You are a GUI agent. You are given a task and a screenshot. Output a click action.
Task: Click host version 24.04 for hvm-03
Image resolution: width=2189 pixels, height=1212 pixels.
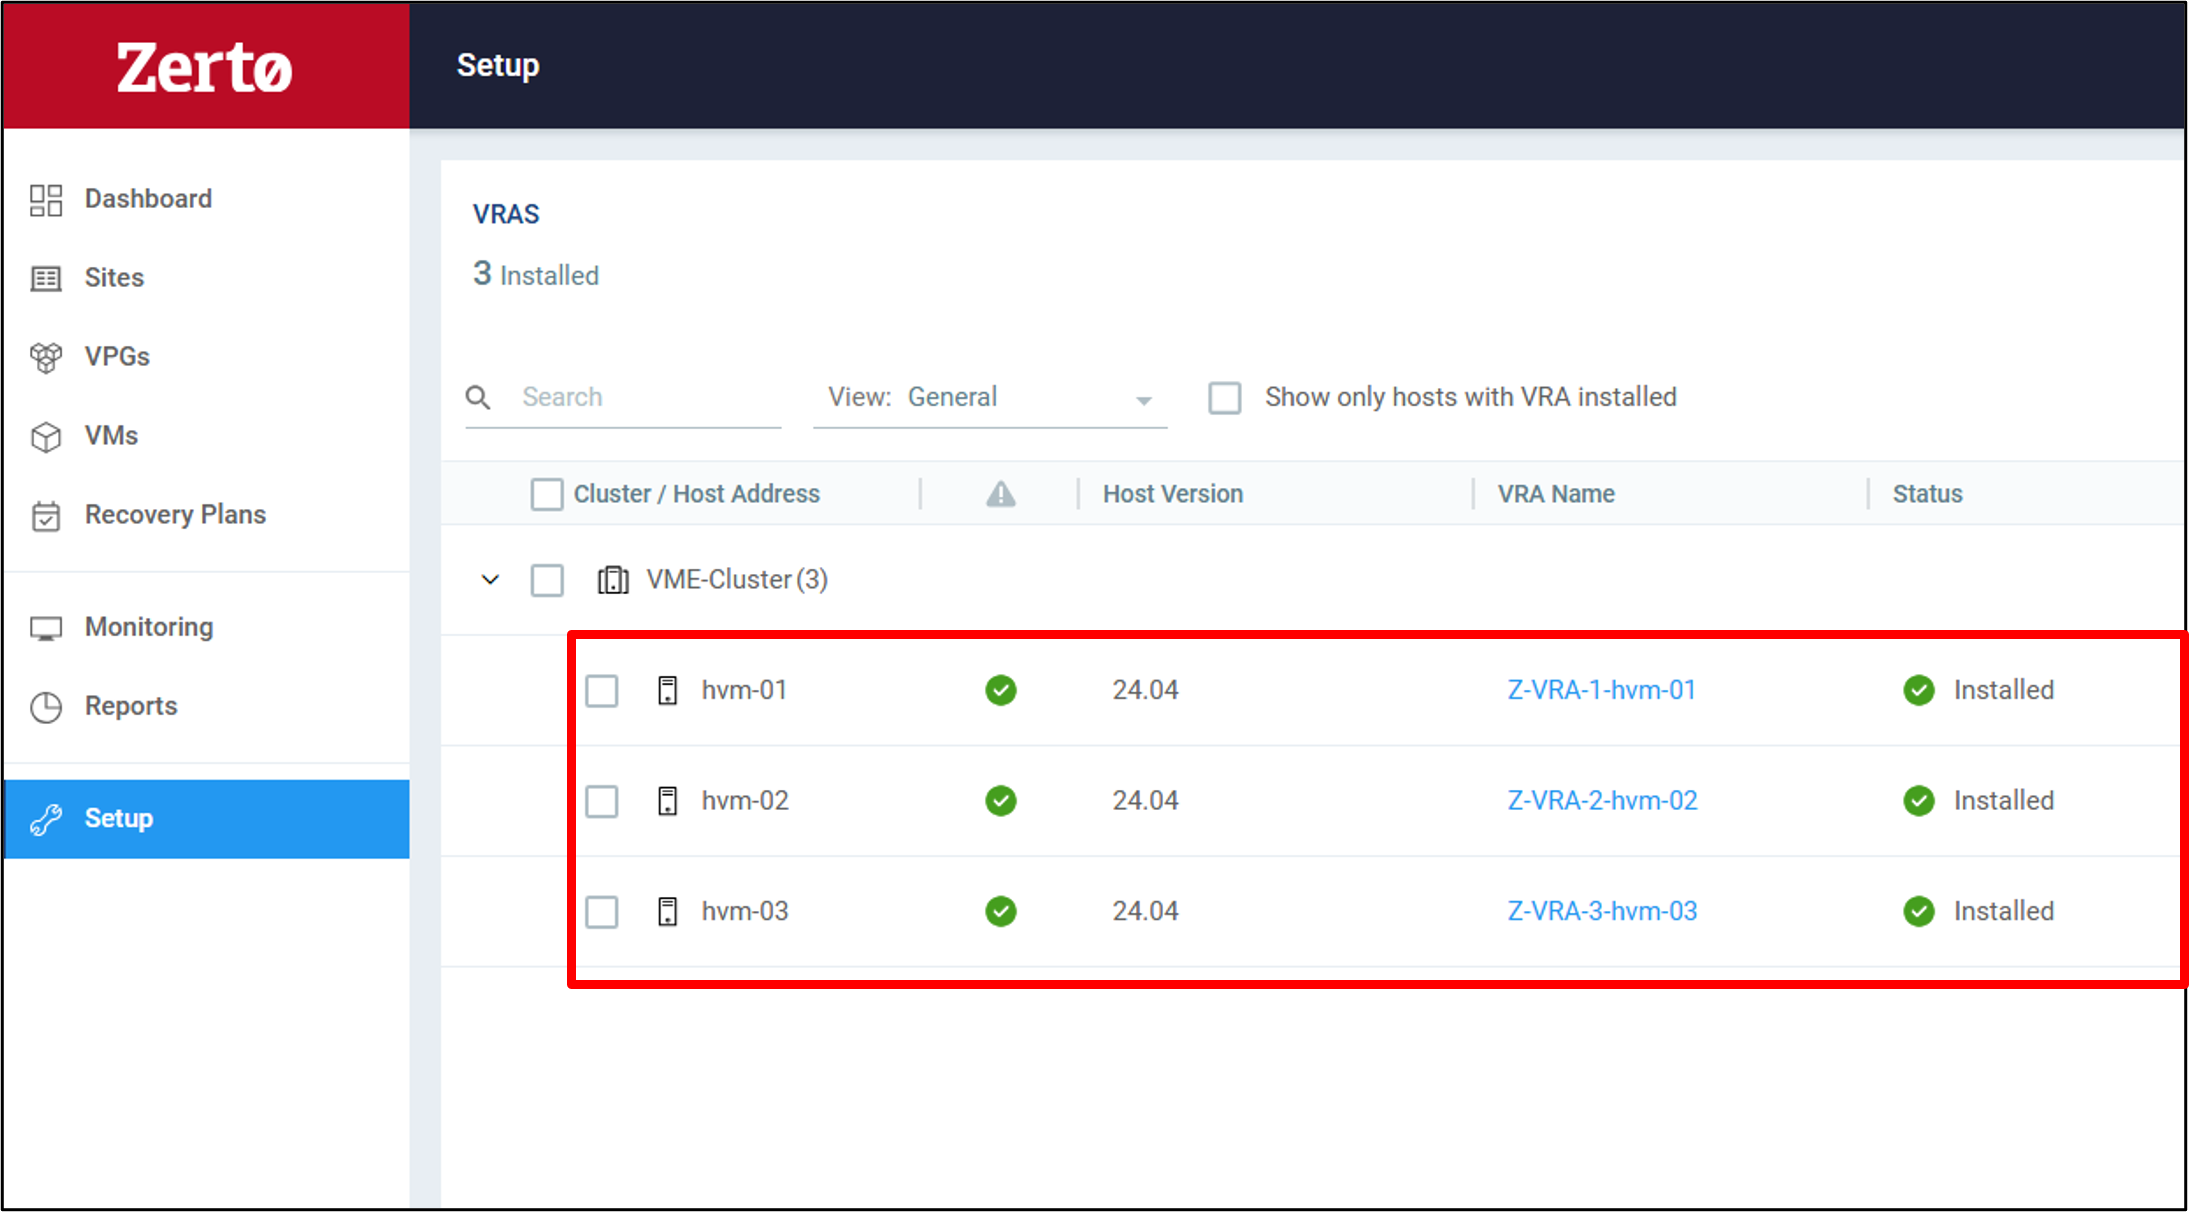[1145, 911]
